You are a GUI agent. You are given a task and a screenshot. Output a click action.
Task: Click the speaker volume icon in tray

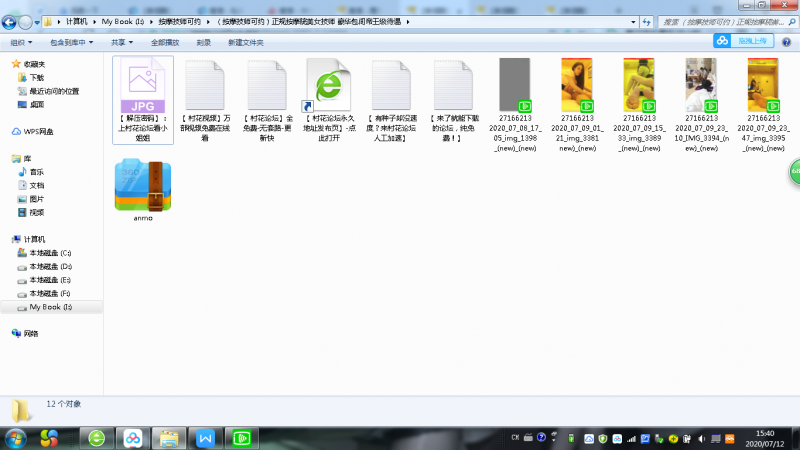(x=702, y=439)
